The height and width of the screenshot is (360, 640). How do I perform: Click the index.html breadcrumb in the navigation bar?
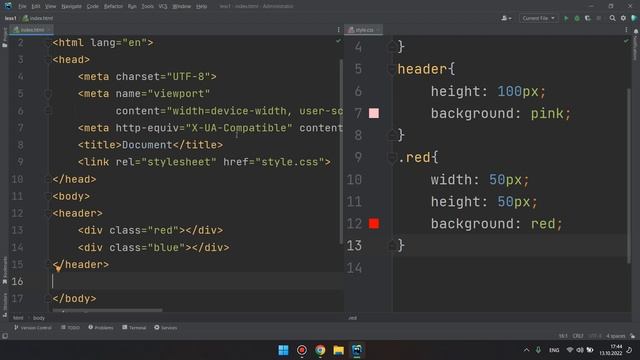pos(38,18)
